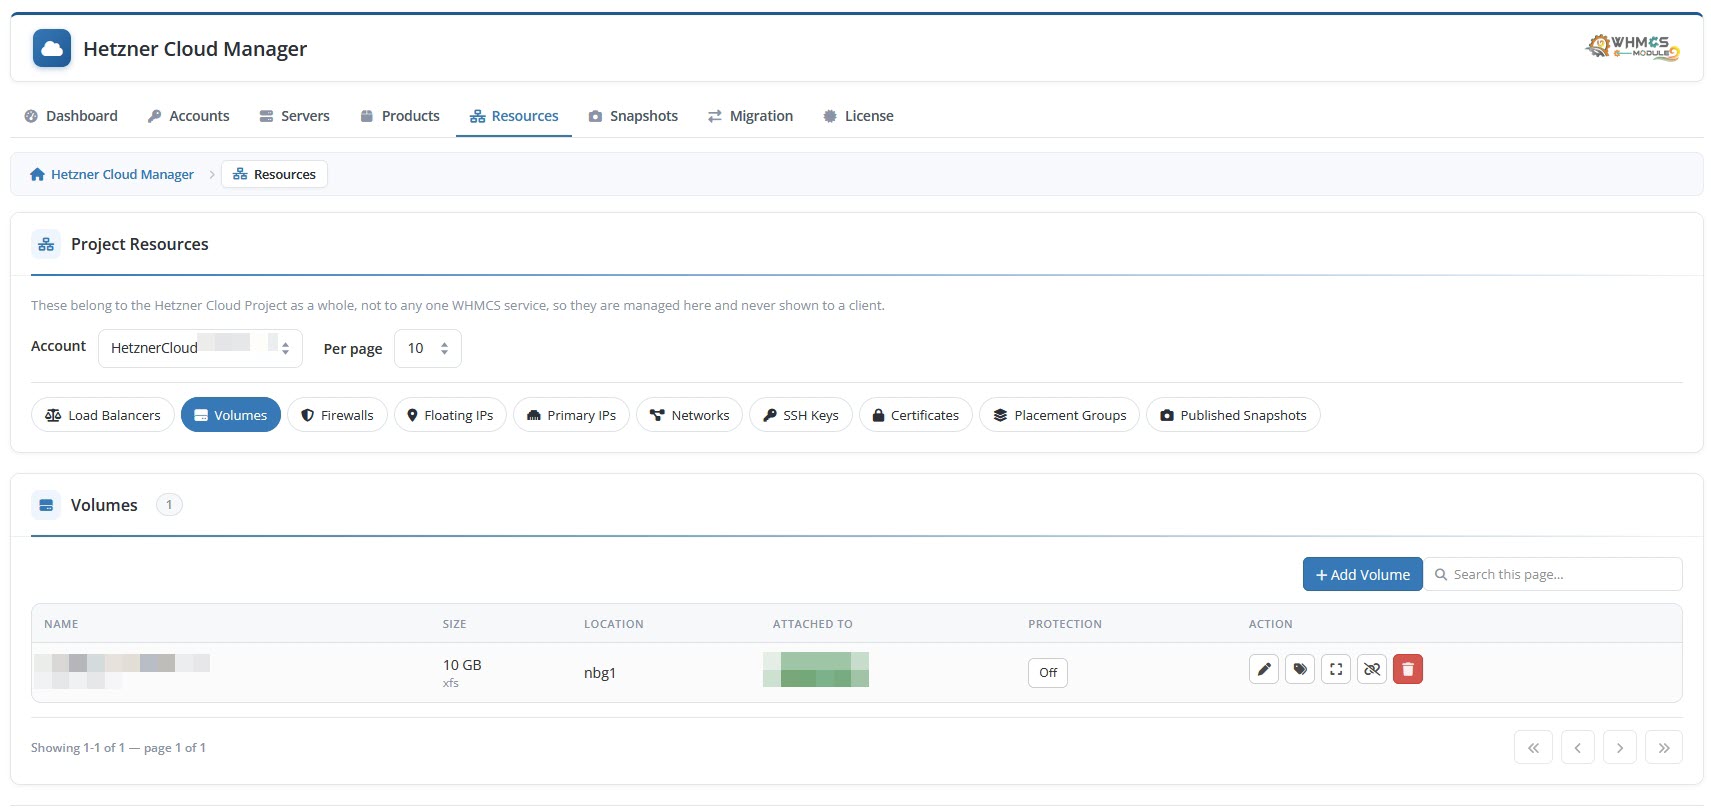Click the SIZE column header
1711x809 pixels.
pyautogui.click(x=455, y=624)
